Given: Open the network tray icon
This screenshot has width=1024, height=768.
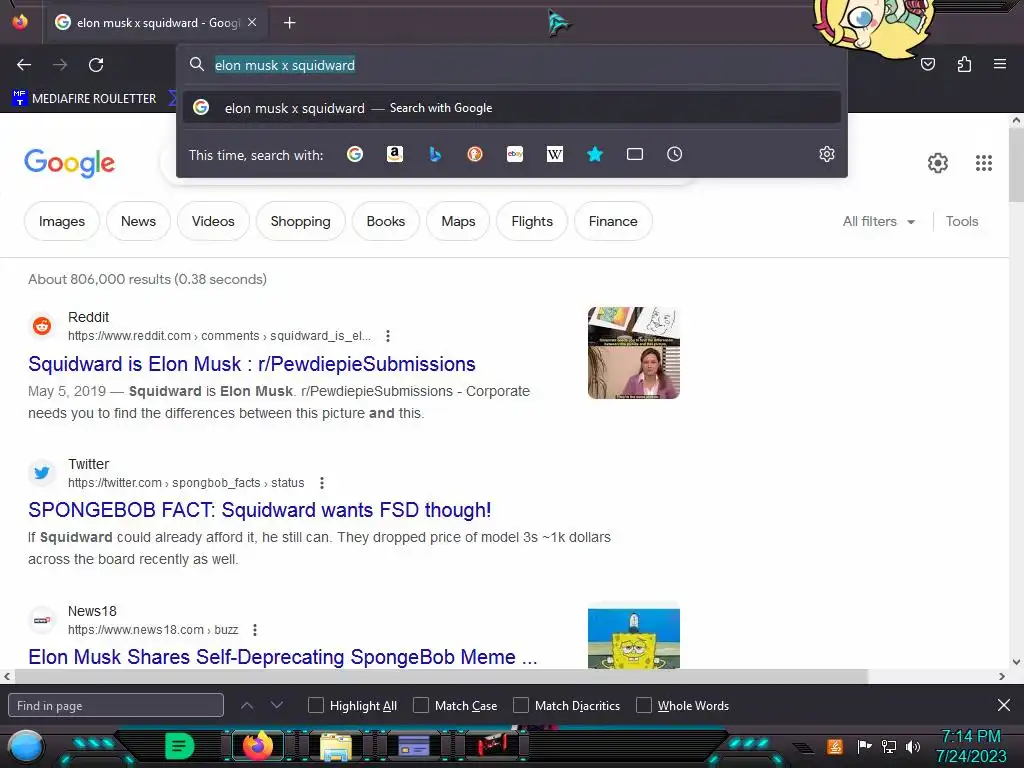Looking at the screenshot, I should (x=889, y=746).
